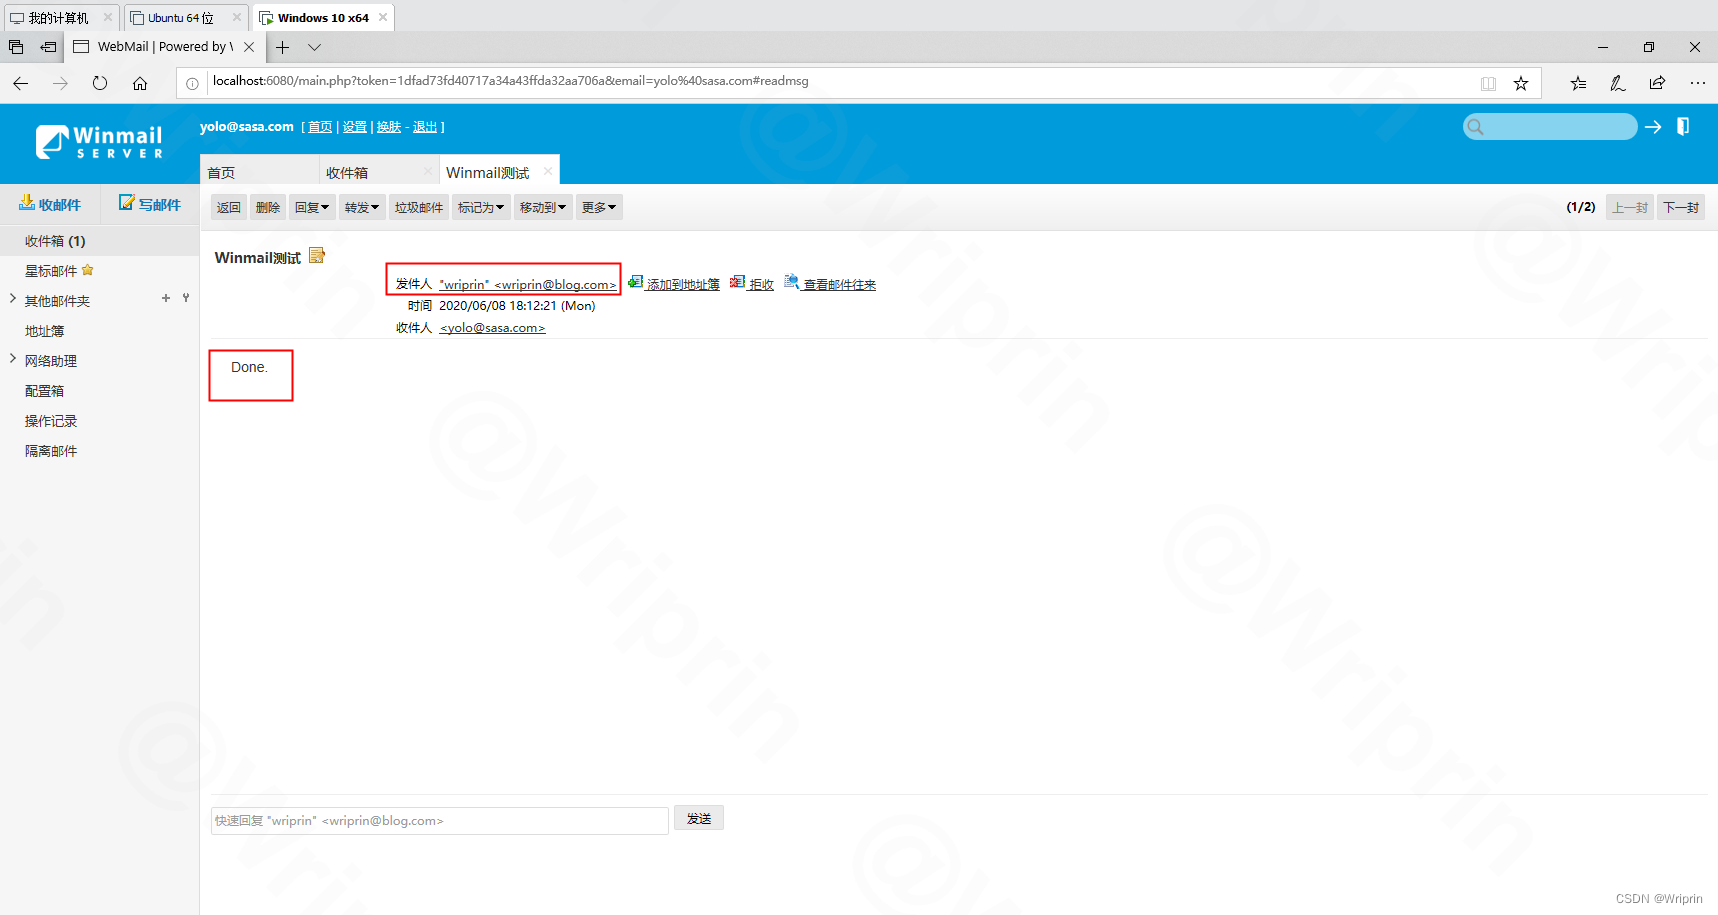
Task: Click the 拒收 reject-sender icon
Action: pyautogui.click(x=738, y=281)
